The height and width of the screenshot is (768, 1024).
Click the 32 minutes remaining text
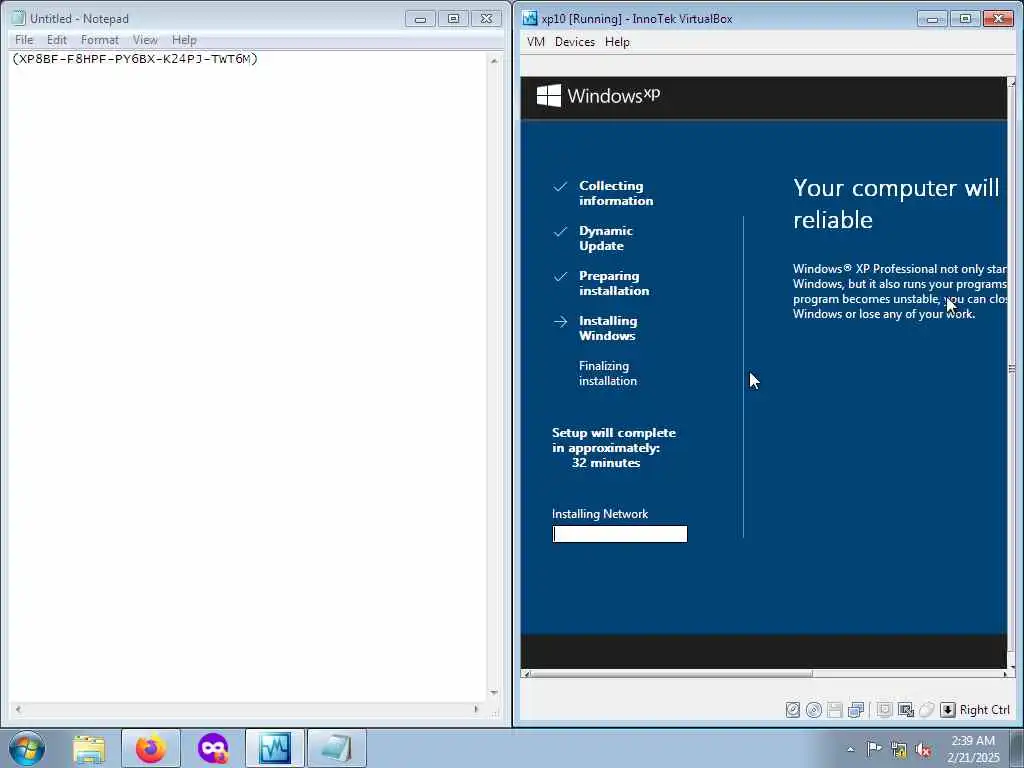[x=606, y=463]
